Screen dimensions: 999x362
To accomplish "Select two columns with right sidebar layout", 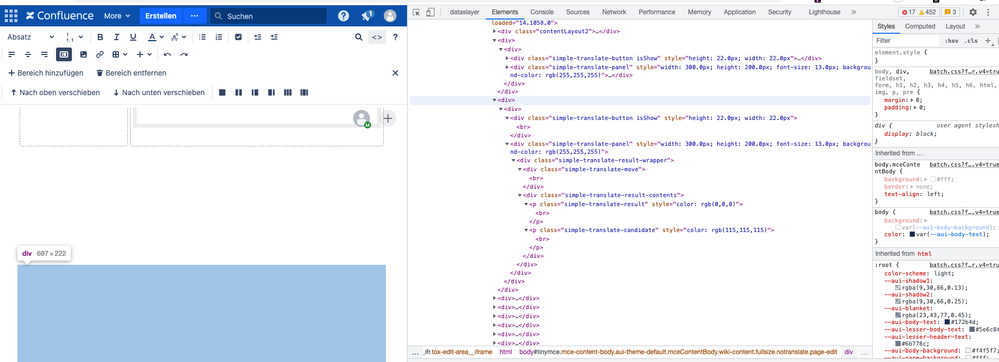I will 271,92.
